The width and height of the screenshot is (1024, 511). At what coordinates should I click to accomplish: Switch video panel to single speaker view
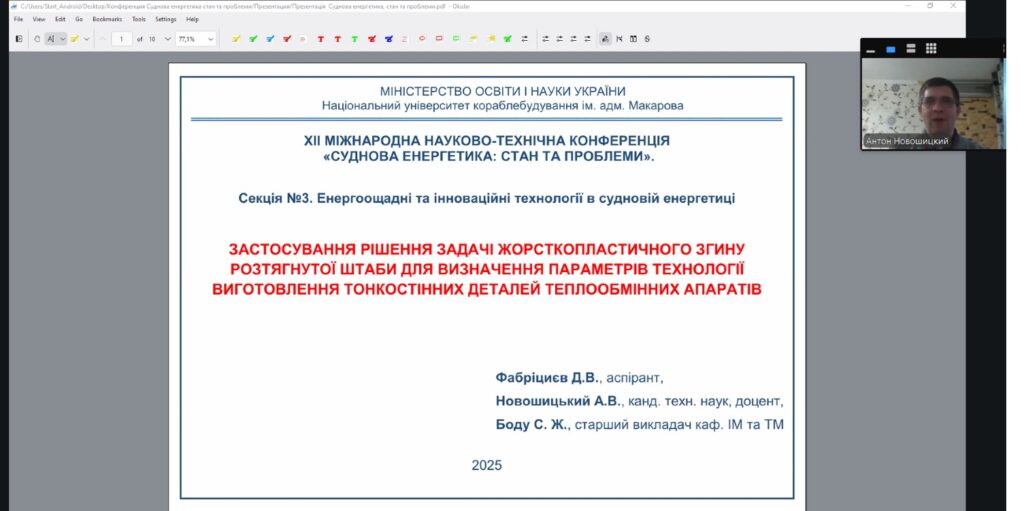point(890,48)
